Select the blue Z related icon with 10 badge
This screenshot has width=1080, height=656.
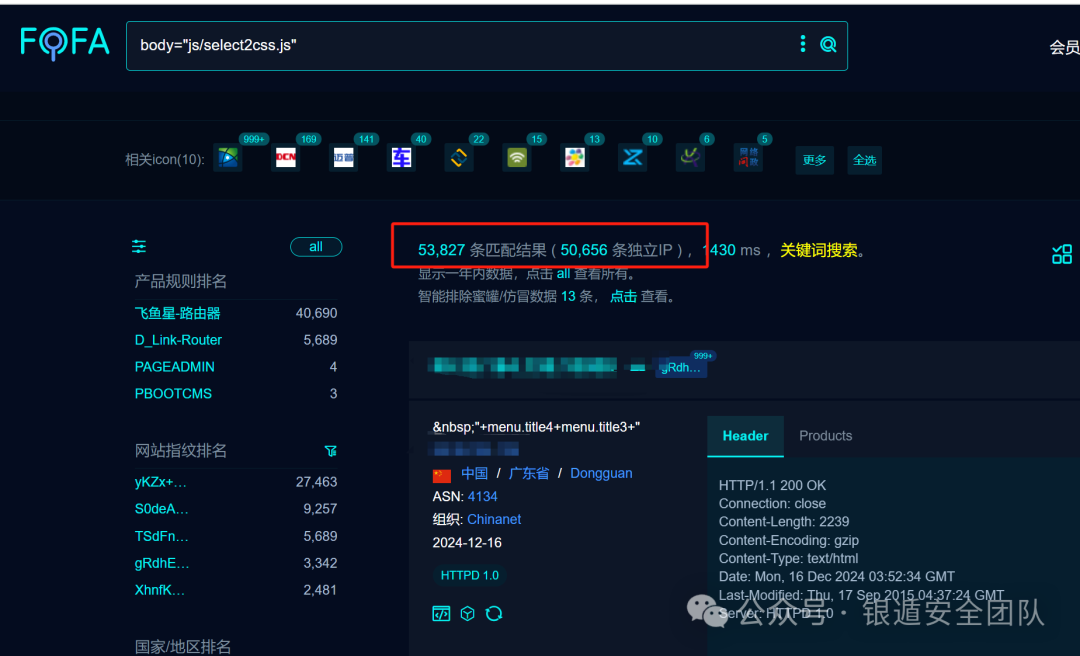(x=632, y=158)
